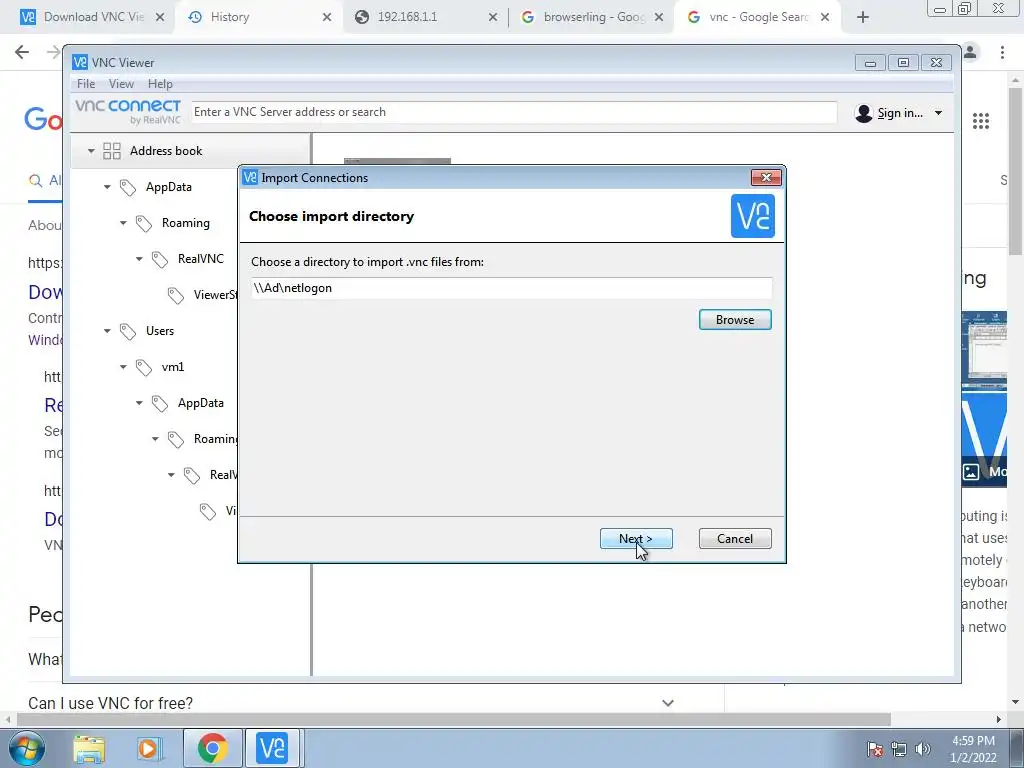Open Chrome's three-dot menu
This screenshot has height=768, width=1024.
(x=1002, y=52)
